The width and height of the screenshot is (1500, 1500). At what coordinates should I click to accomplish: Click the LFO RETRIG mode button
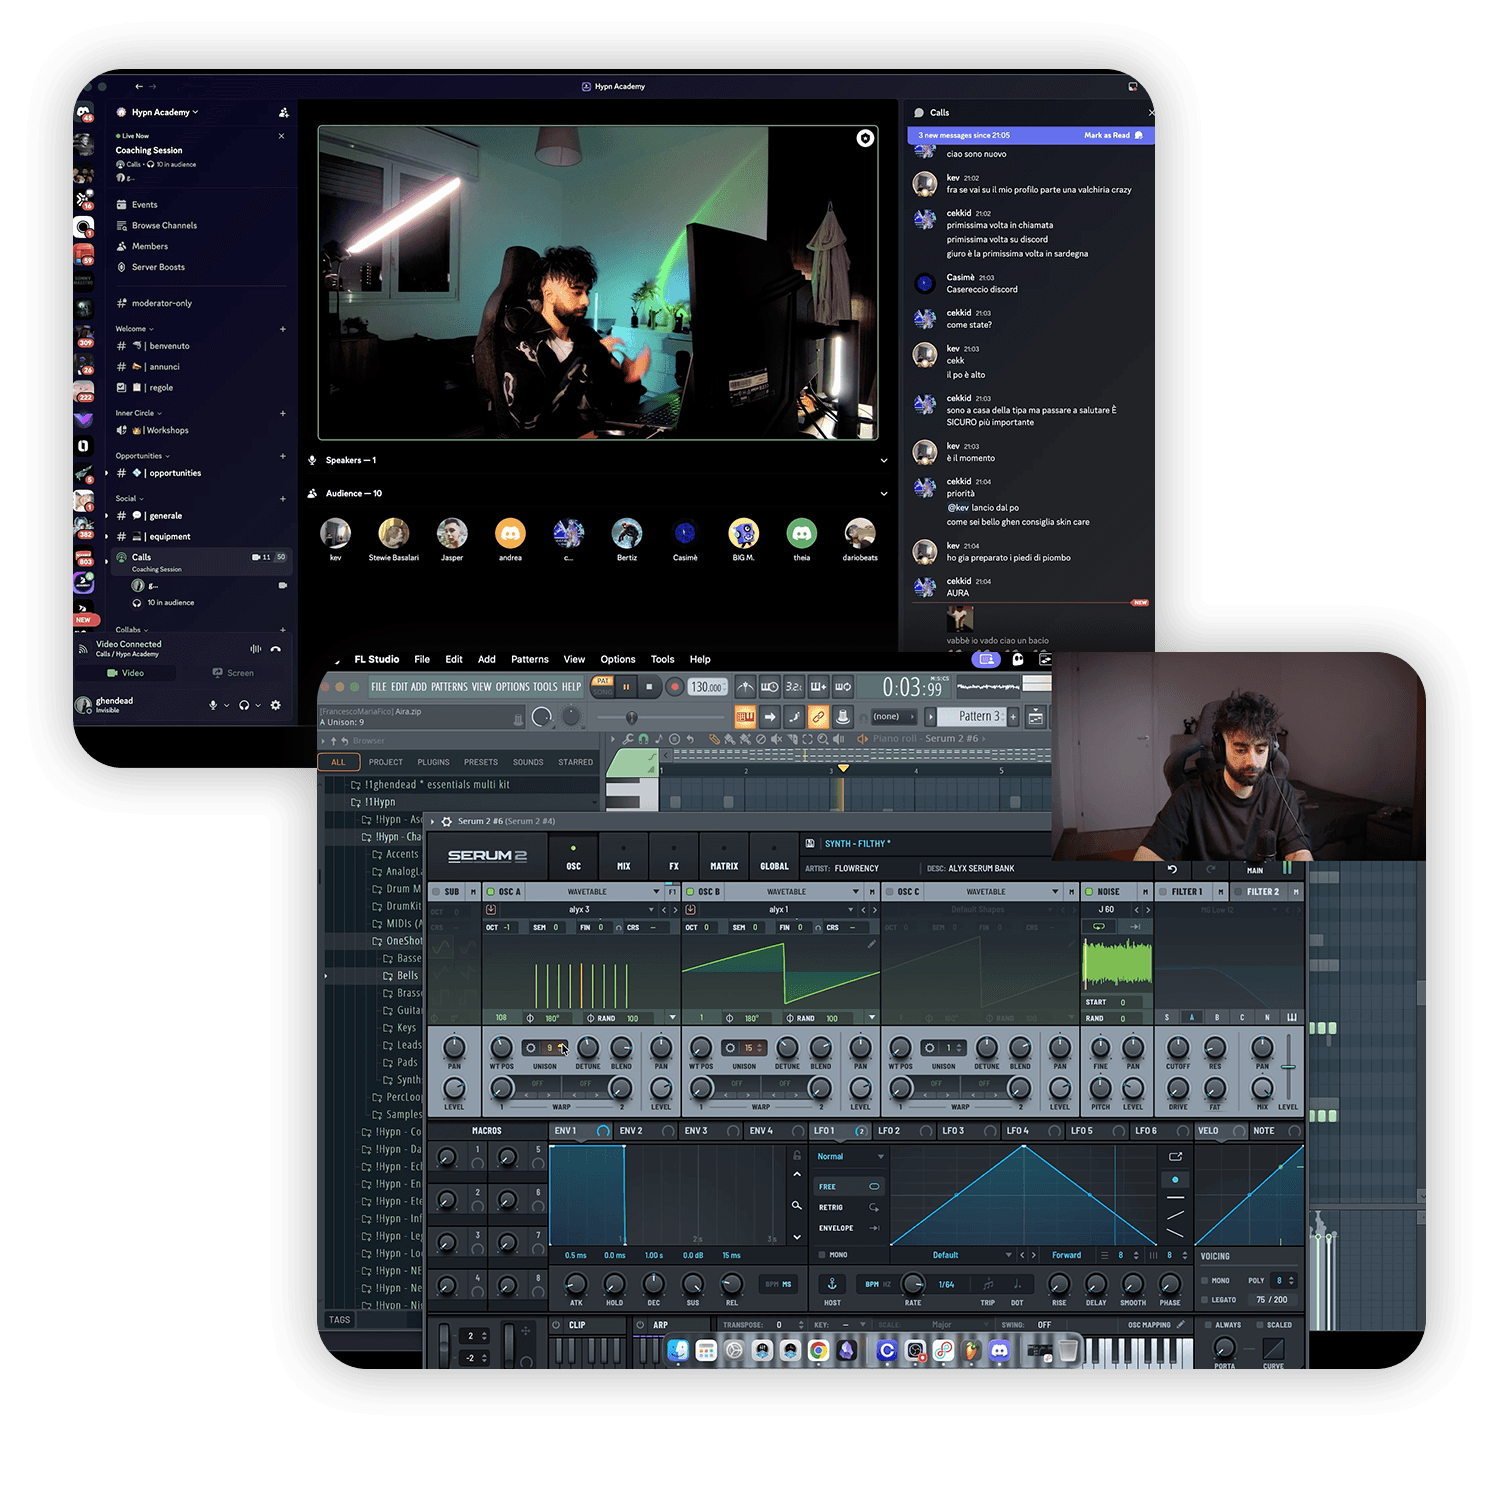coord(848,1207)
